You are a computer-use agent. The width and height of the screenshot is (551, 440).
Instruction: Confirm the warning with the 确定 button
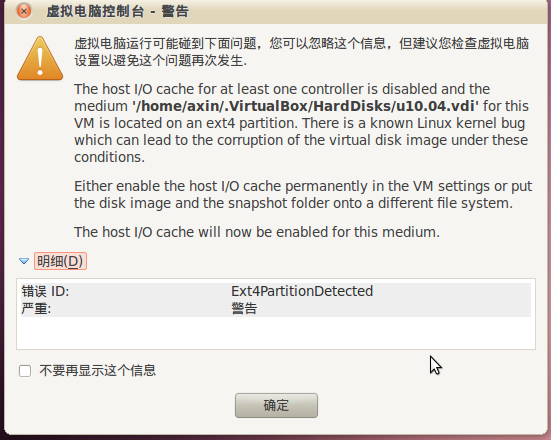[276, 405]
